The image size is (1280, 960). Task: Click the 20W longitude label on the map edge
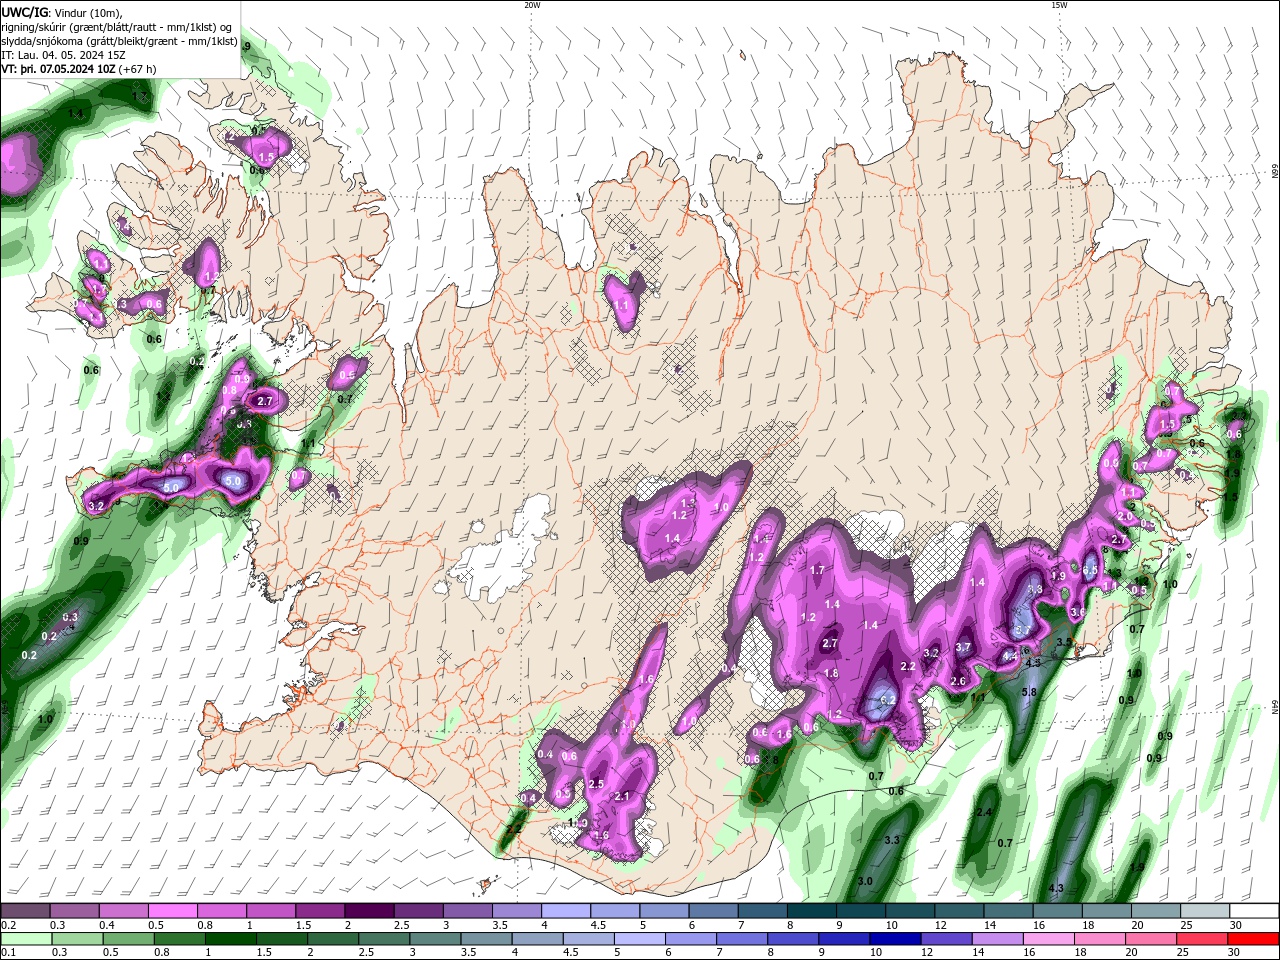(532, 5)
